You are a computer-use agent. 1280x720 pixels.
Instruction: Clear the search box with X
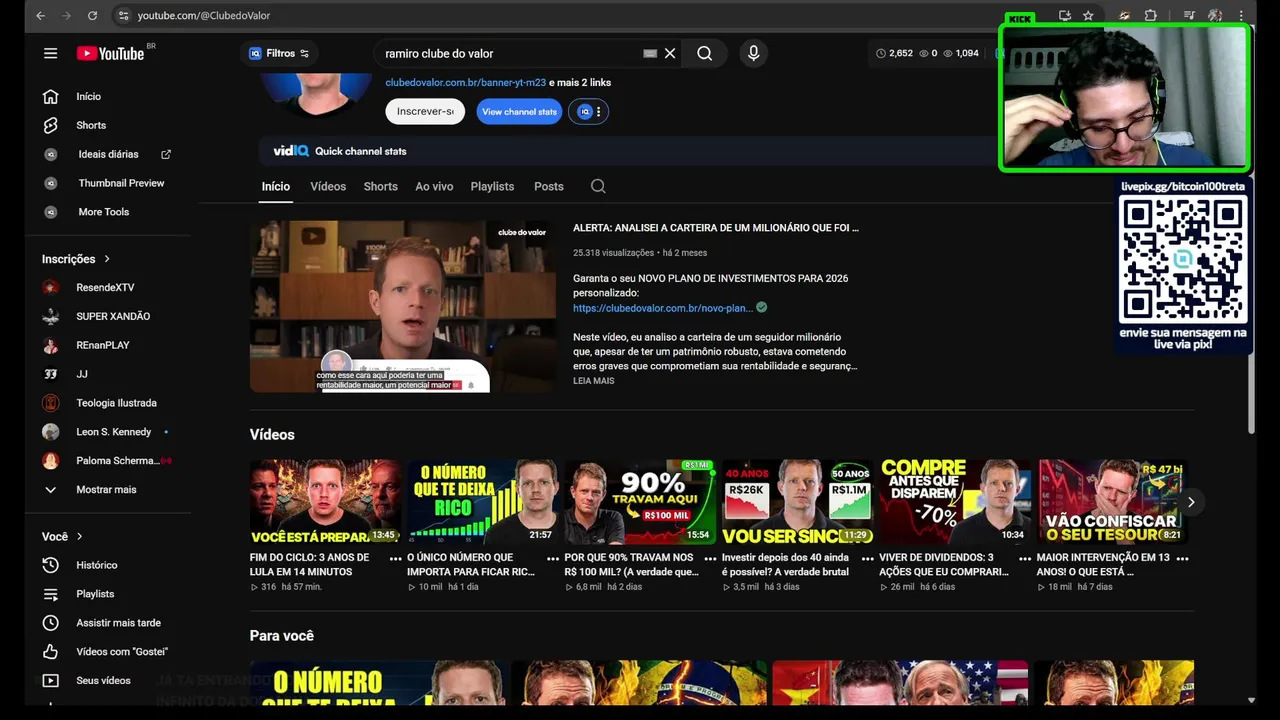point(670,53)
